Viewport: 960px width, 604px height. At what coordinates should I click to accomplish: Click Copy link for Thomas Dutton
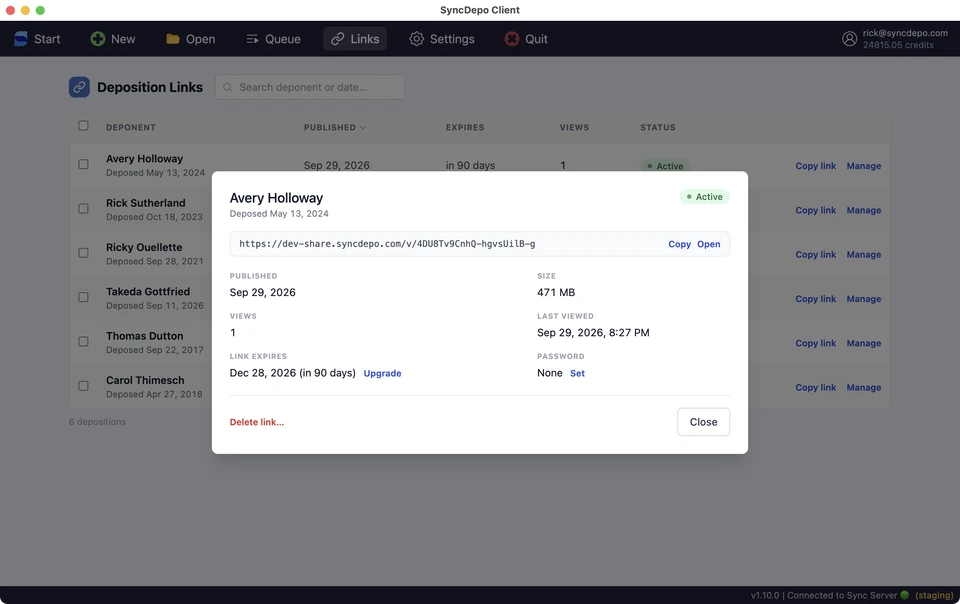coord(816,343)
